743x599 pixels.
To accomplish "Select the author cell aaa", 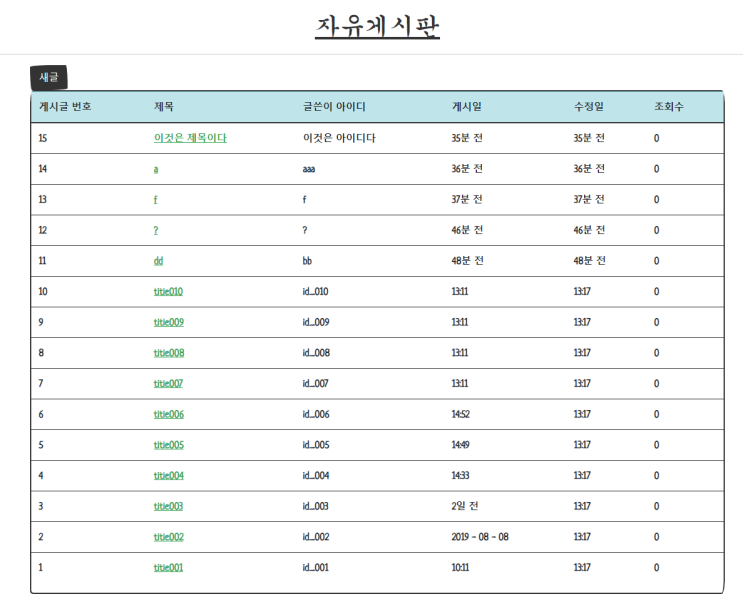I will pyautogui.click(x=309, y=169).
